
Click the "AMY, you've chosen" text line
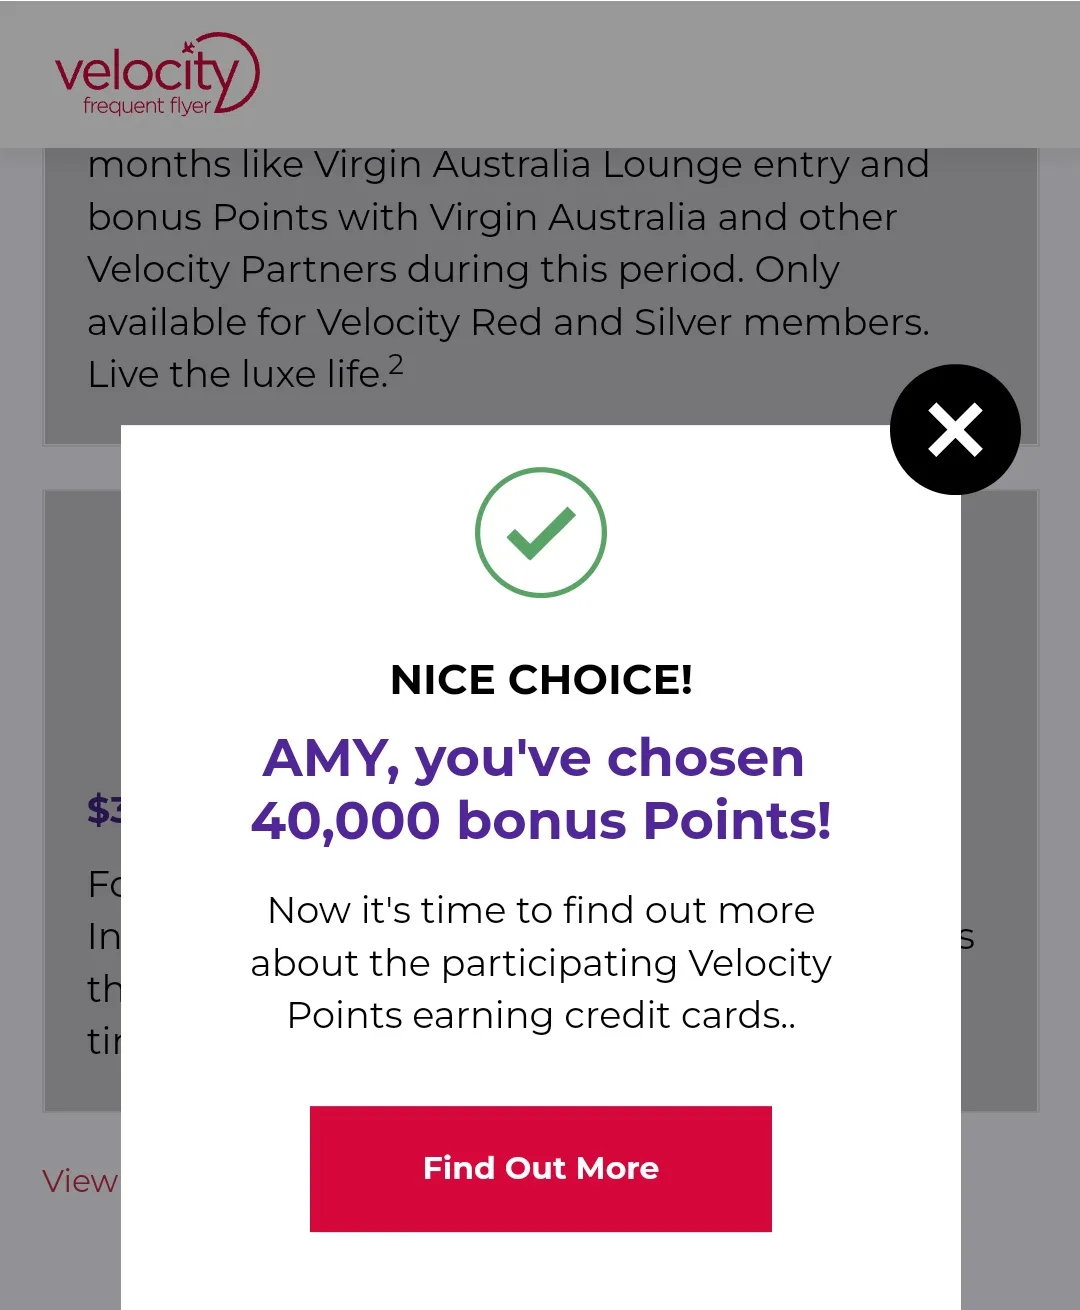click(x=534, y=758)
